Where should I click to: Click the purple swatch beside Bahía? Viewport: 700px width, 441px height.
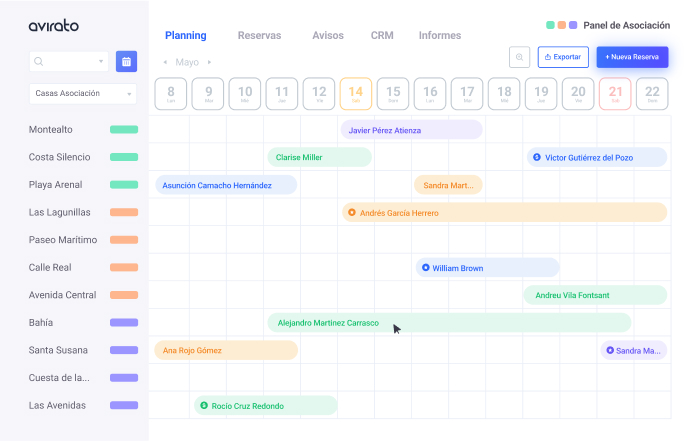(x=124, y=323)
